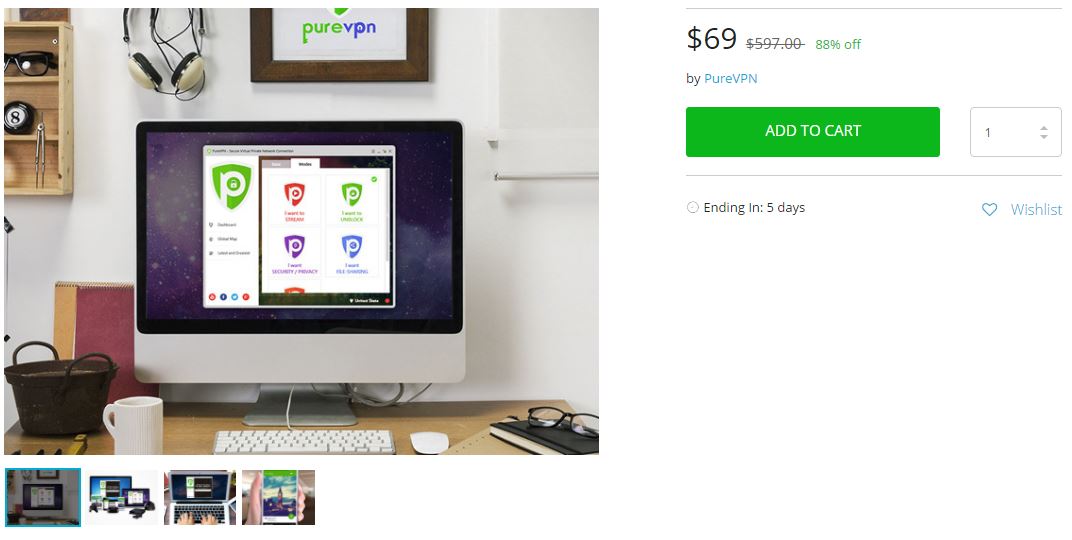Open Dashboard in the VPN sidebar

(x=223, y=225)
